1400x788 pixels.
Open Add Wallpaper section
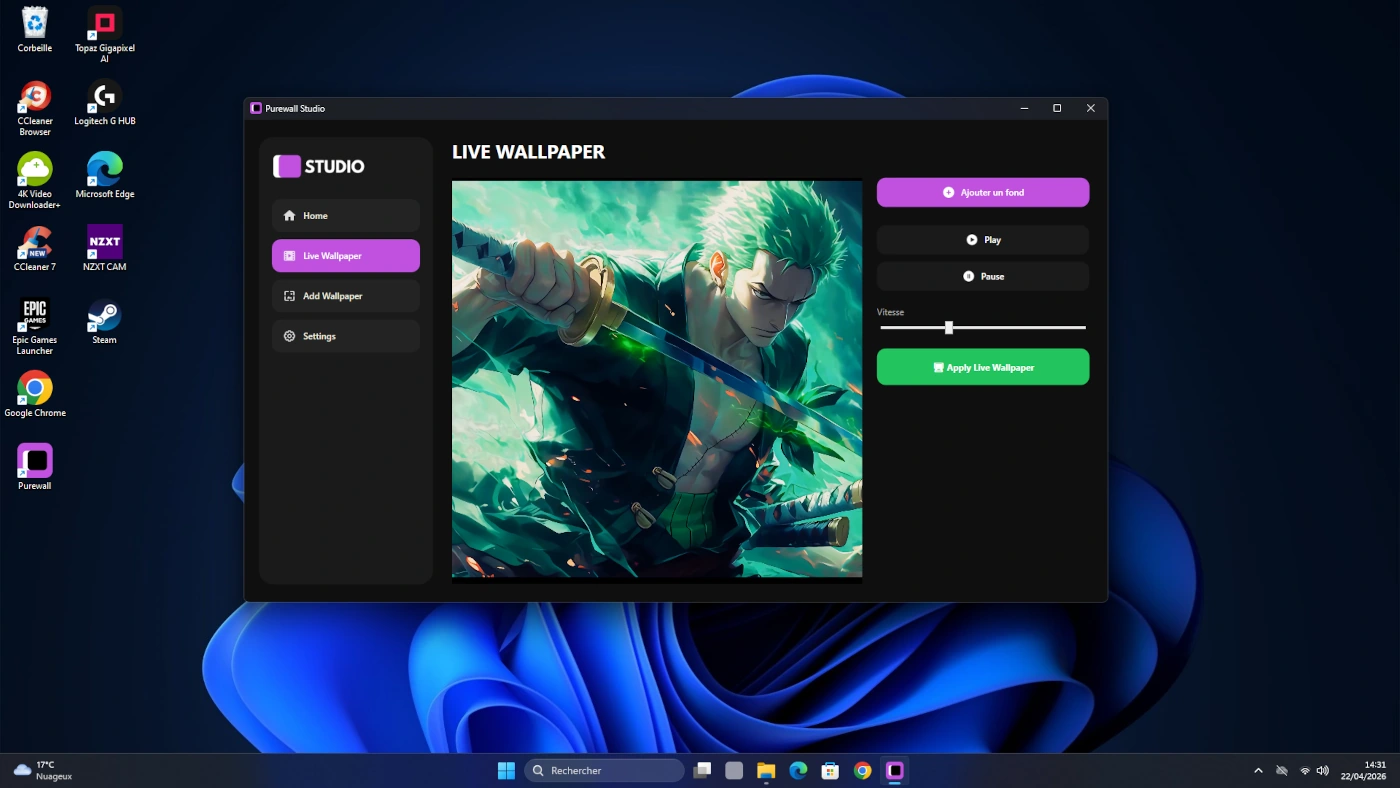tap(345, 296)
